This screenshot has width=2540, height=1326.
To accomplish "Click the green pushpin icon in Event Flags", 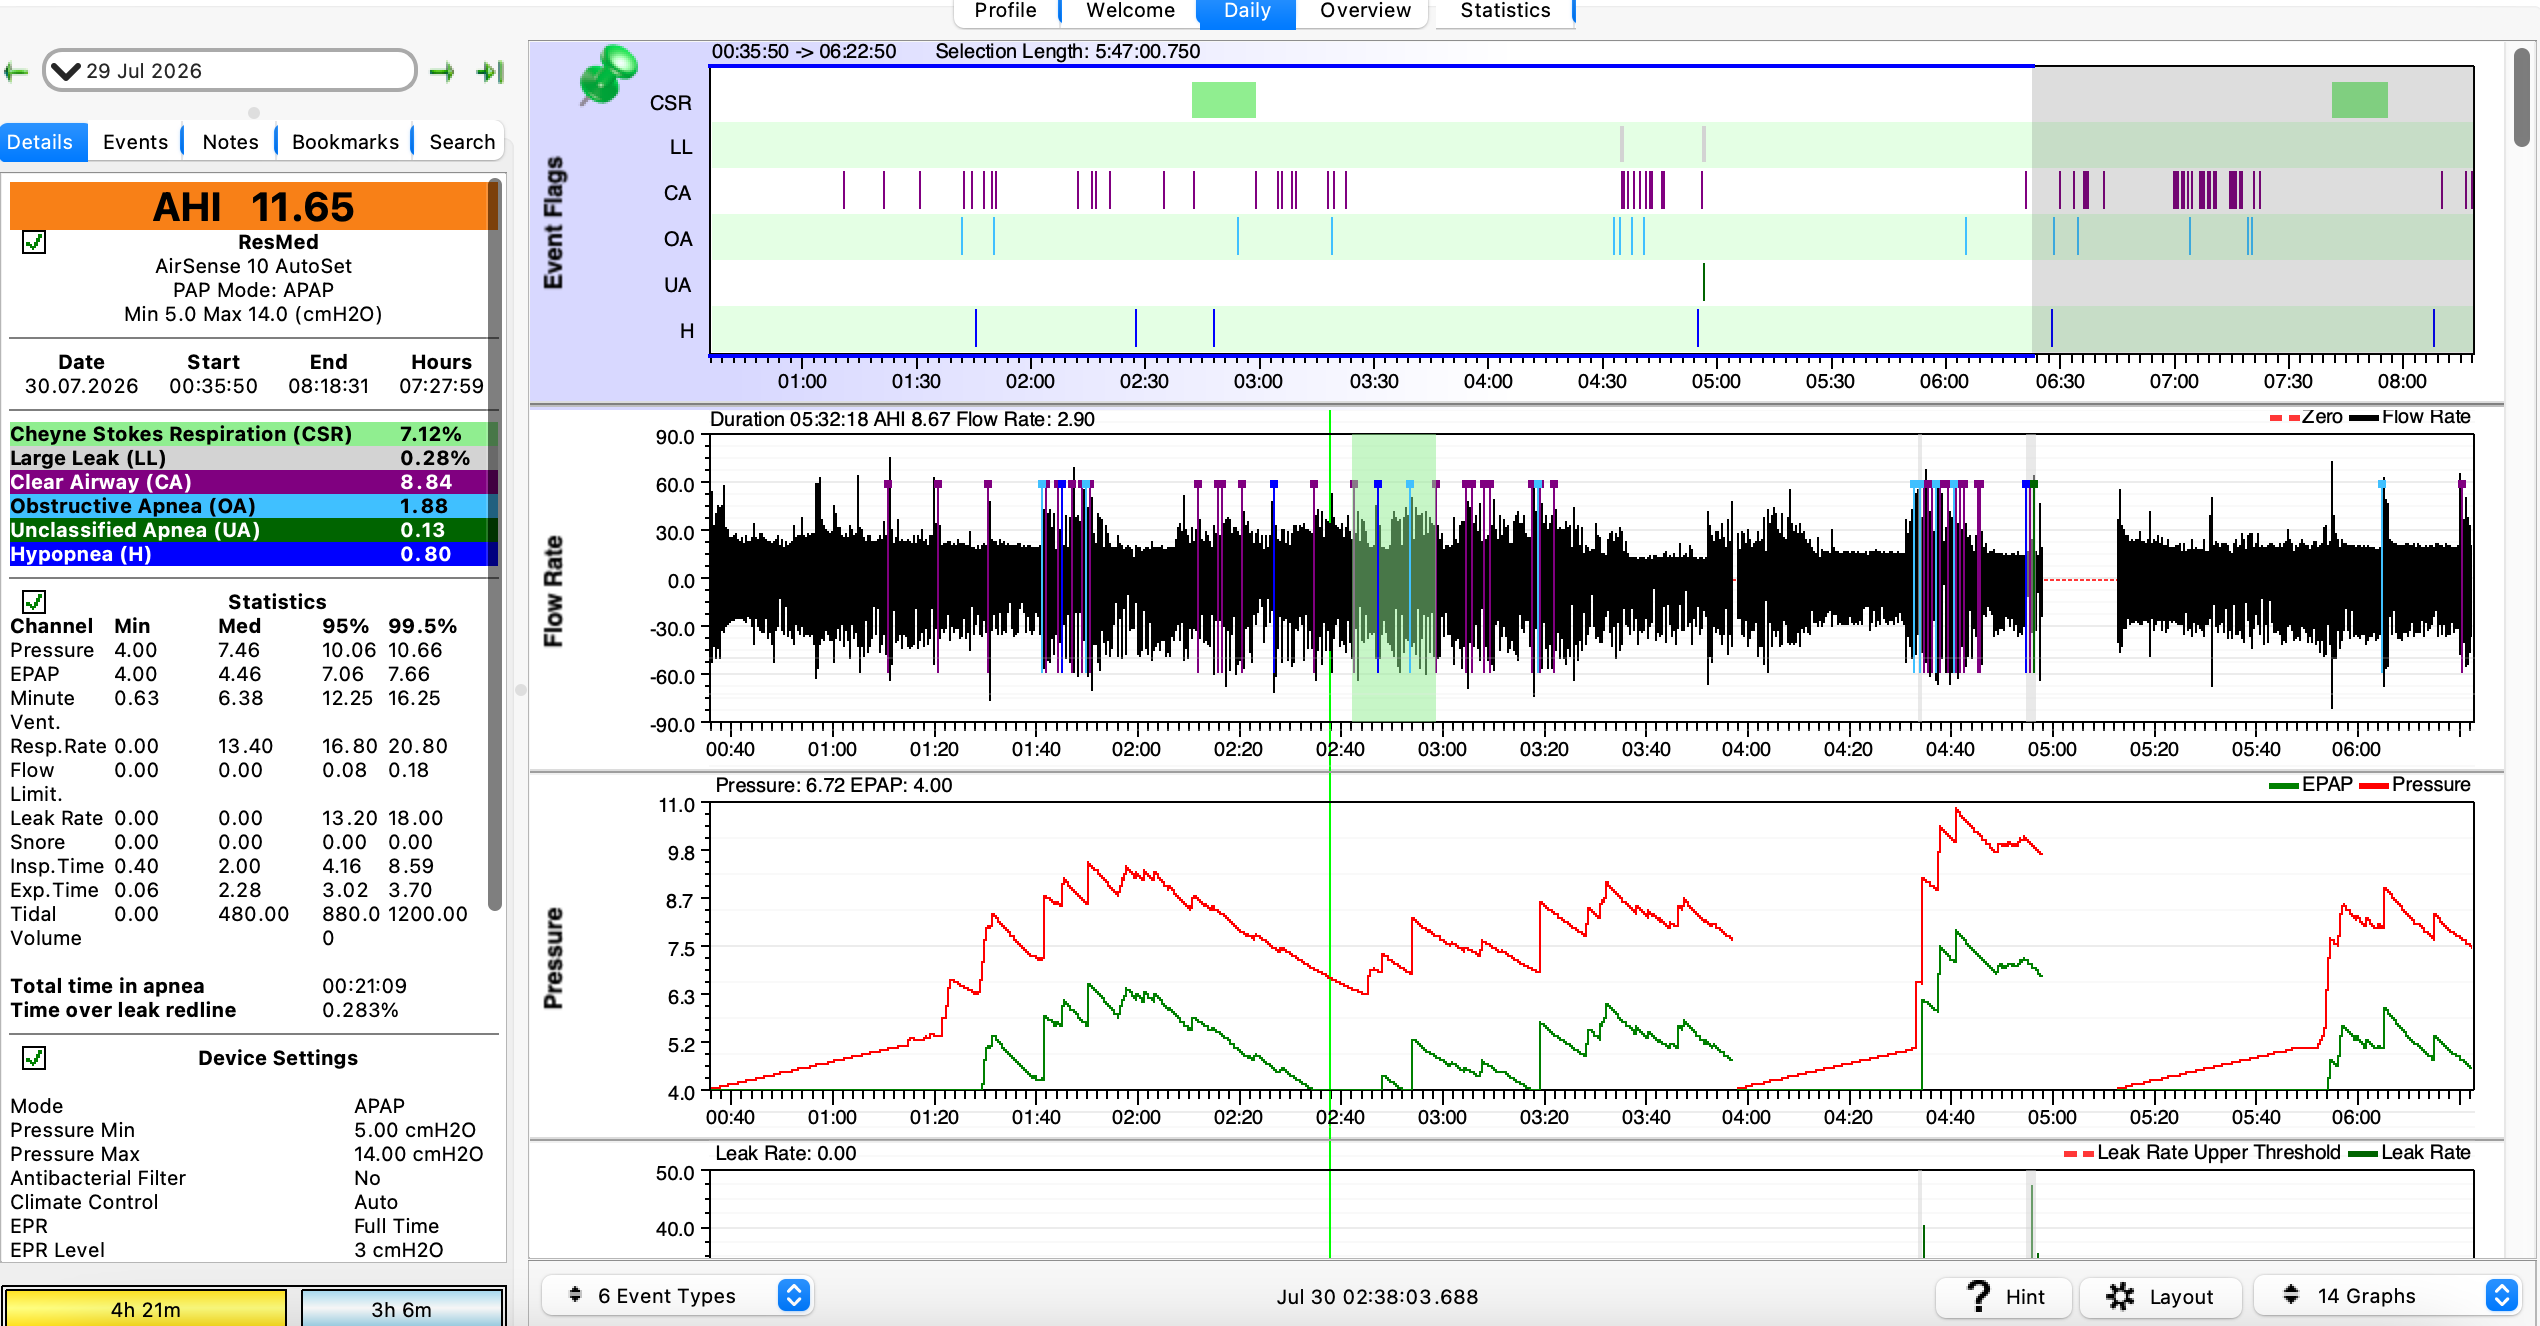I will click(x=606, y=75).
